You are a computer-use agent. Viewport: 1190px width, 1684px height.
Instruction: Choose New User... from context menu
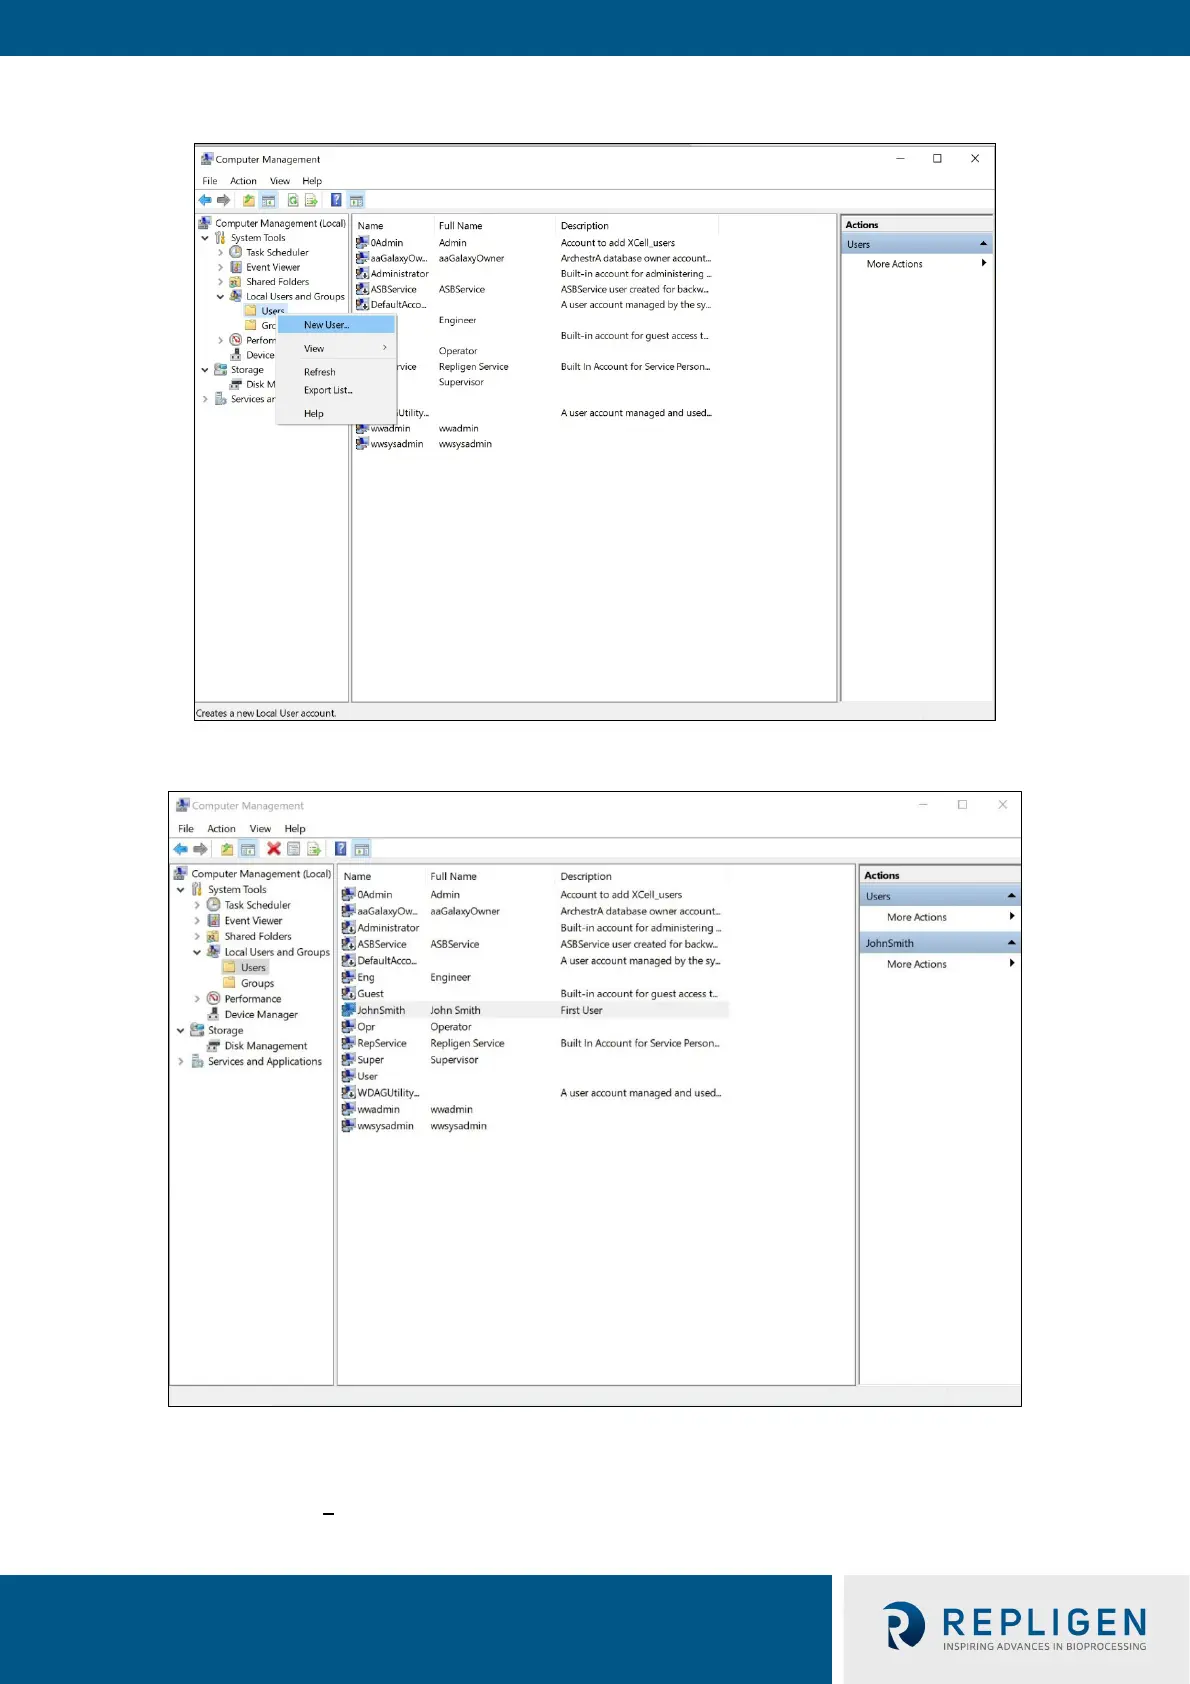click(337, 325)
